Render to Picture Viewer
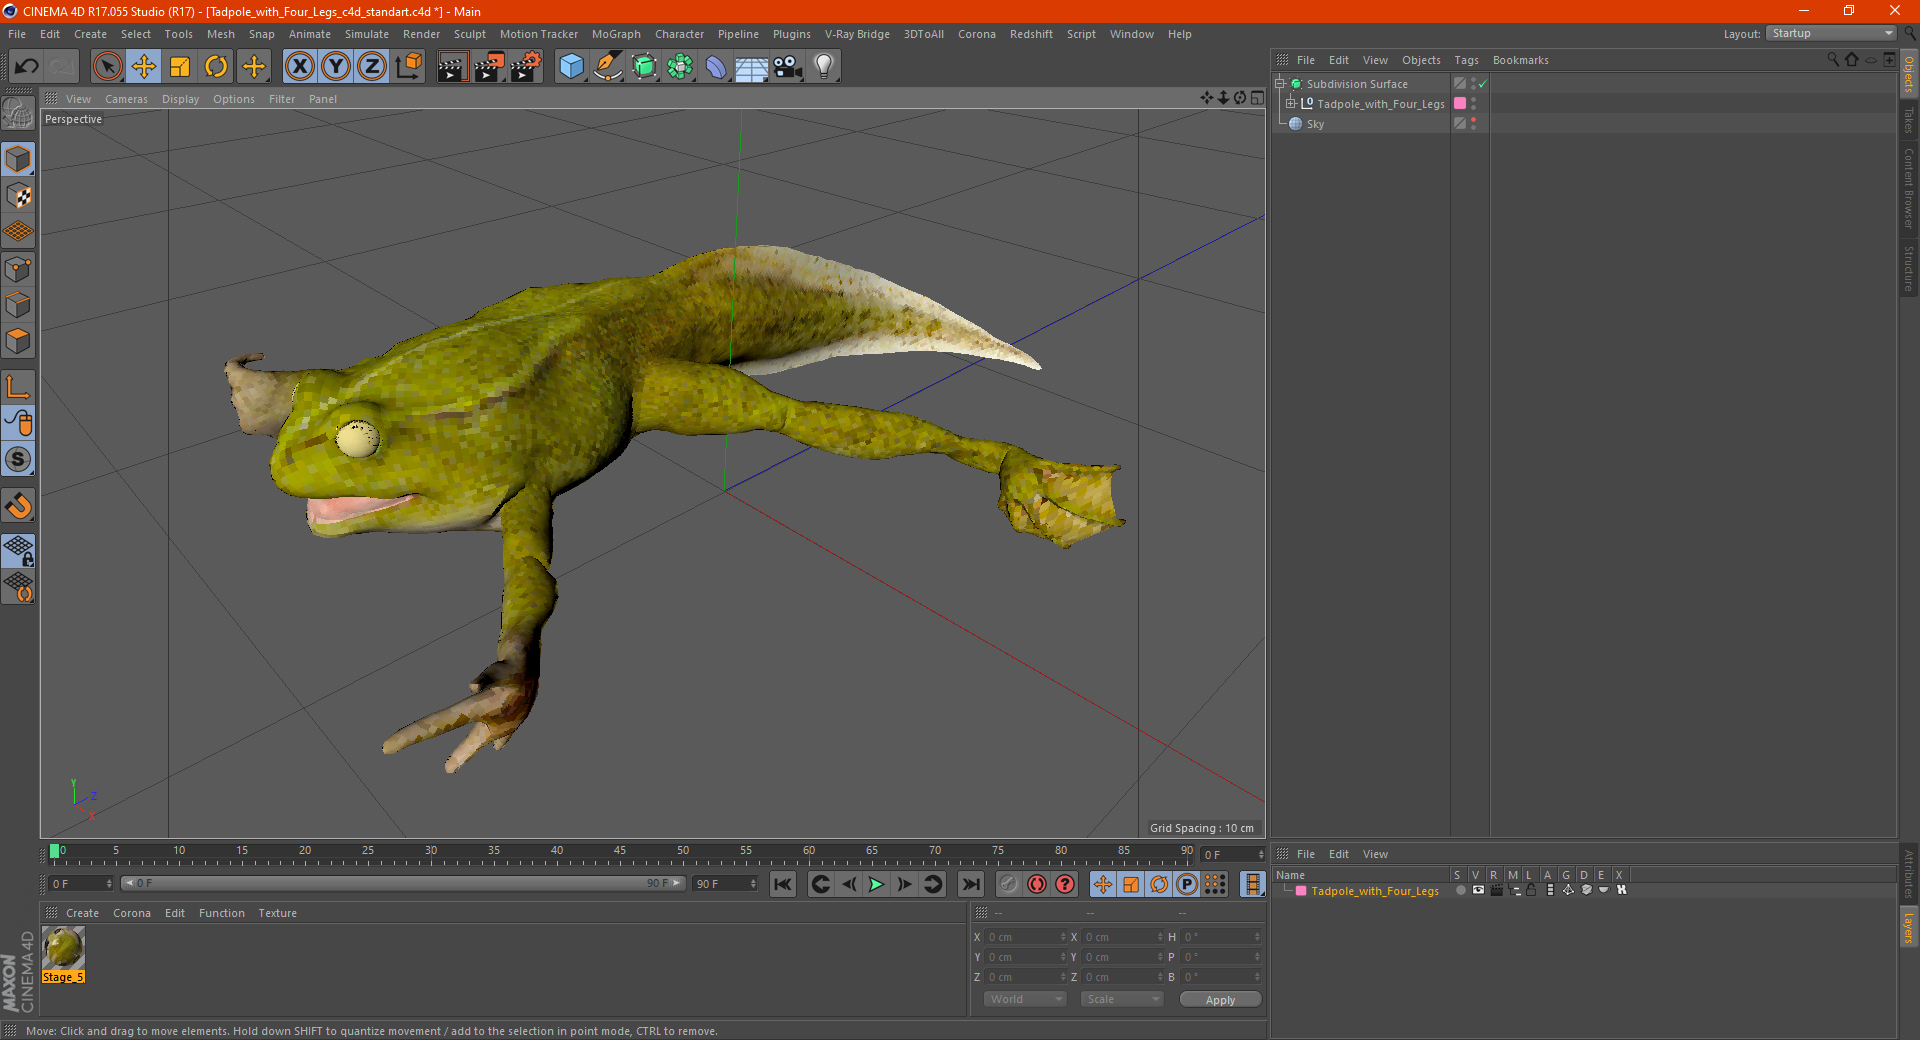The width and height of the screenshot is (1920, 1040). pos(489,67)
